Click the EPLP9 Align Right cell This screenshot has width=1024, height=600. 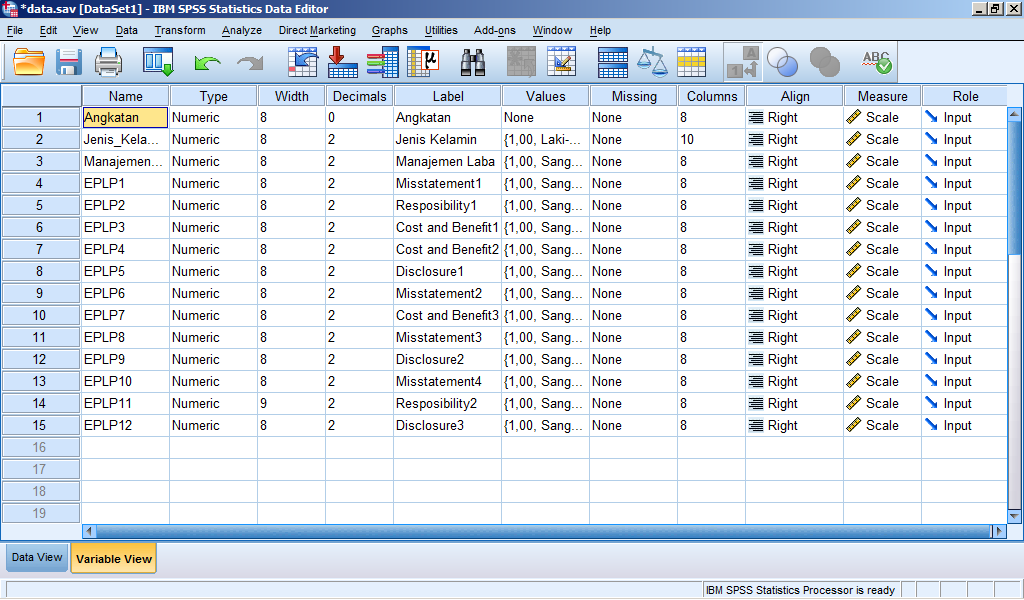click(x=795, y=360)
